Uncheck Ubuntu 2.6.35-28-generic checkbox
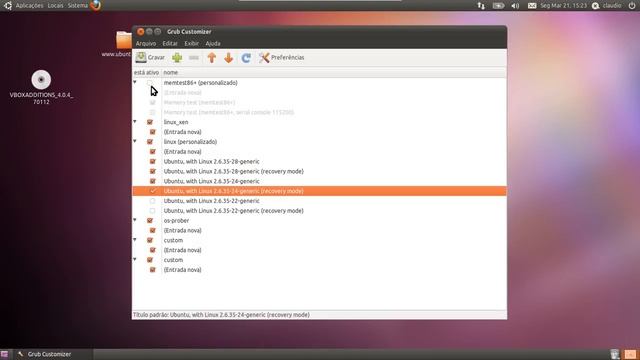640x360 pixels. pos(153,161)
